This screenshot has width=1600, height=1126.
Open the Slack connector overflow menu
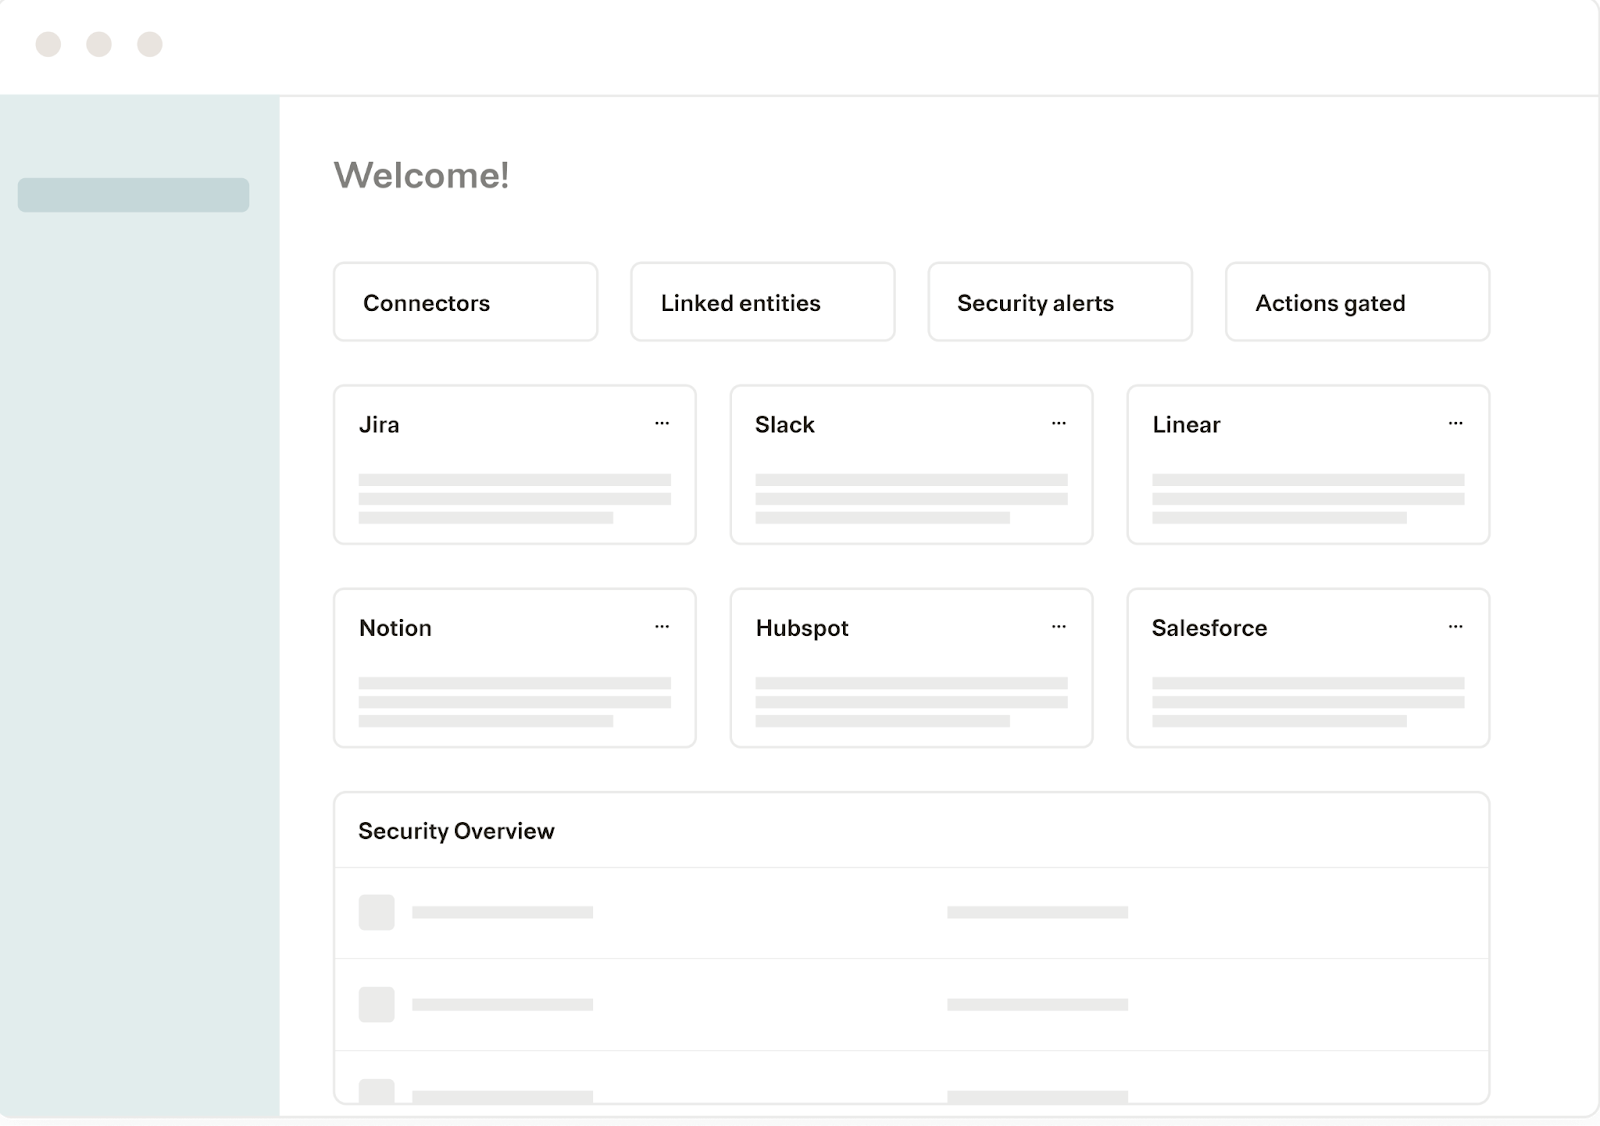pos(1059,423)
